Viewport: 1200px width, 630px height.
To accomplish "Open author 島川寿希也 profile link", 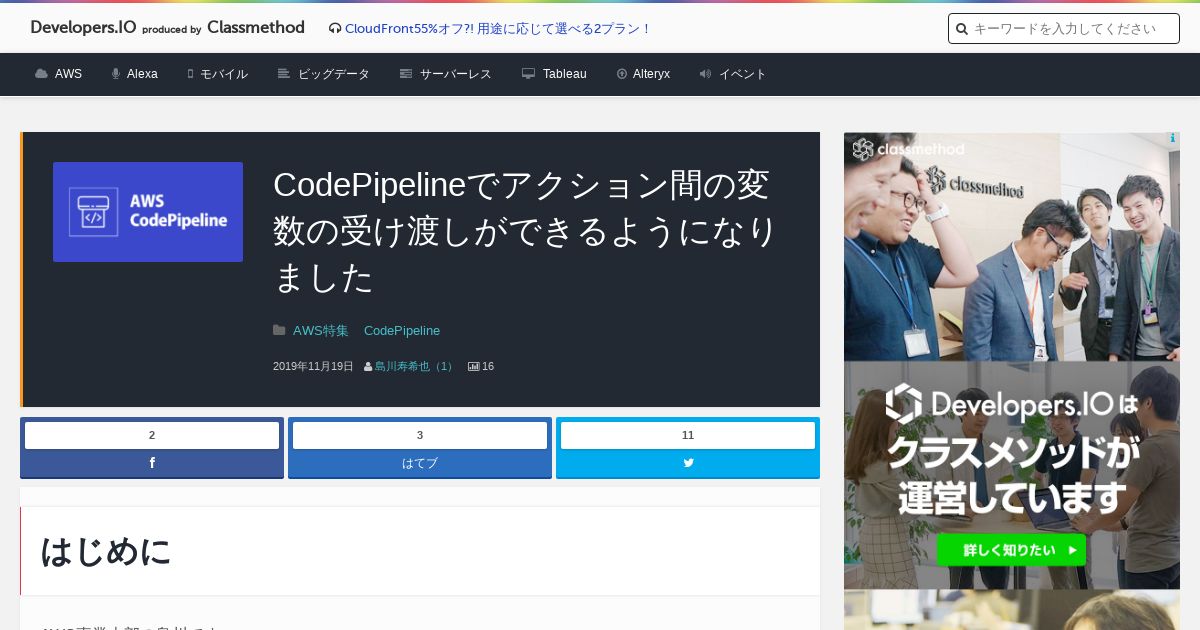I will [415, 367].
